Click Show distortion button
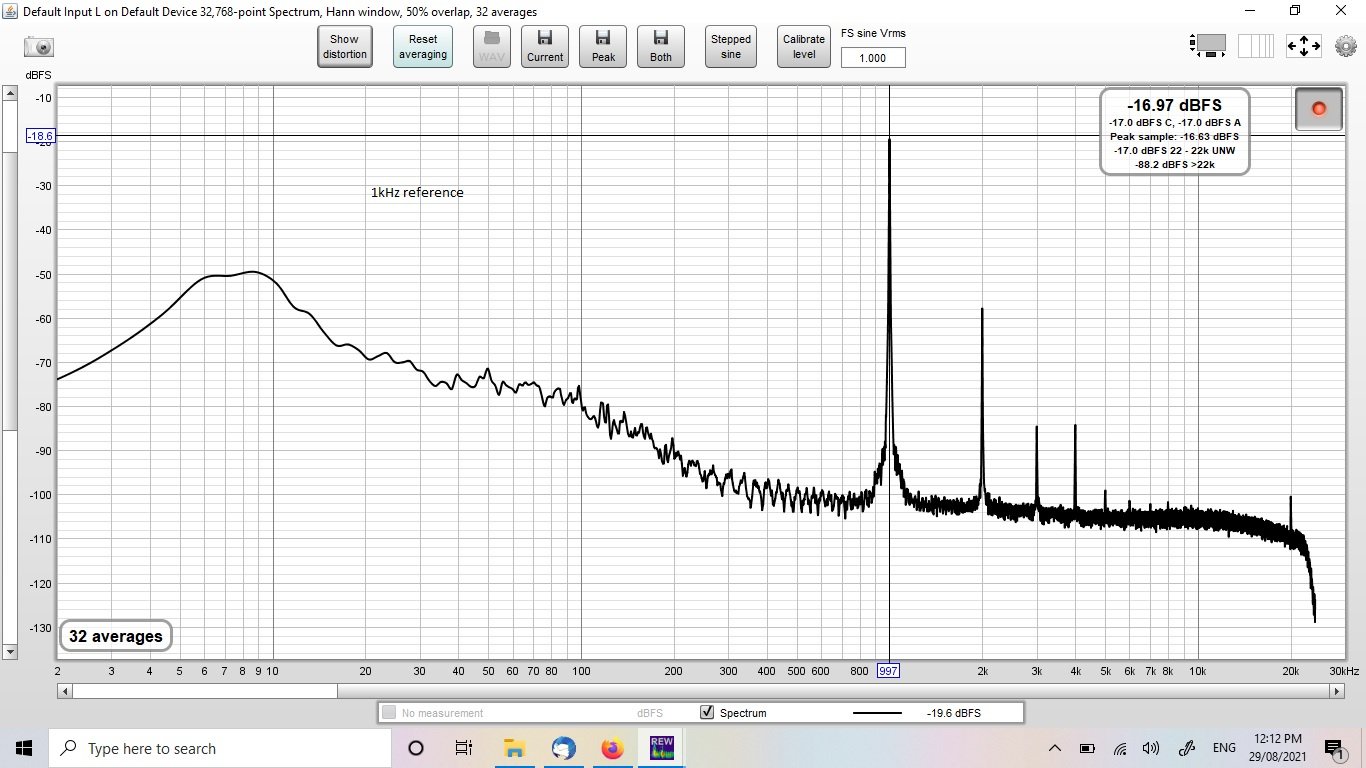1366x768 pixels. point(345,47)
